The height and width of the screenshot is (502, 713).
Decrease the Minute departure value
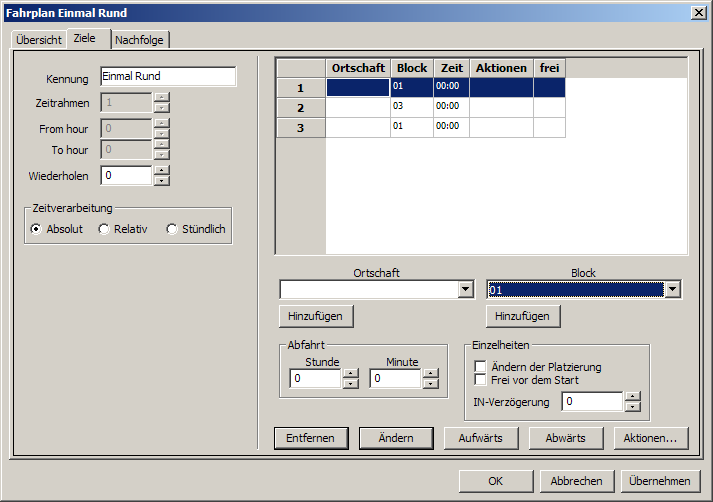point(430,384)
